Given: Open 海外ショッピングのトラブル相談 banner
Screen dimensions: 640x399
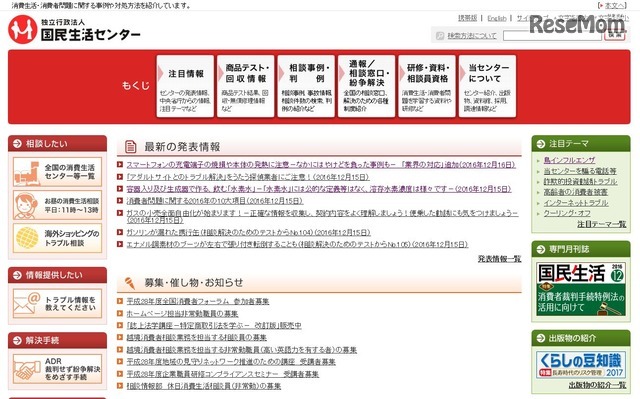Looking at the screenshot, I should click(57, 238).
